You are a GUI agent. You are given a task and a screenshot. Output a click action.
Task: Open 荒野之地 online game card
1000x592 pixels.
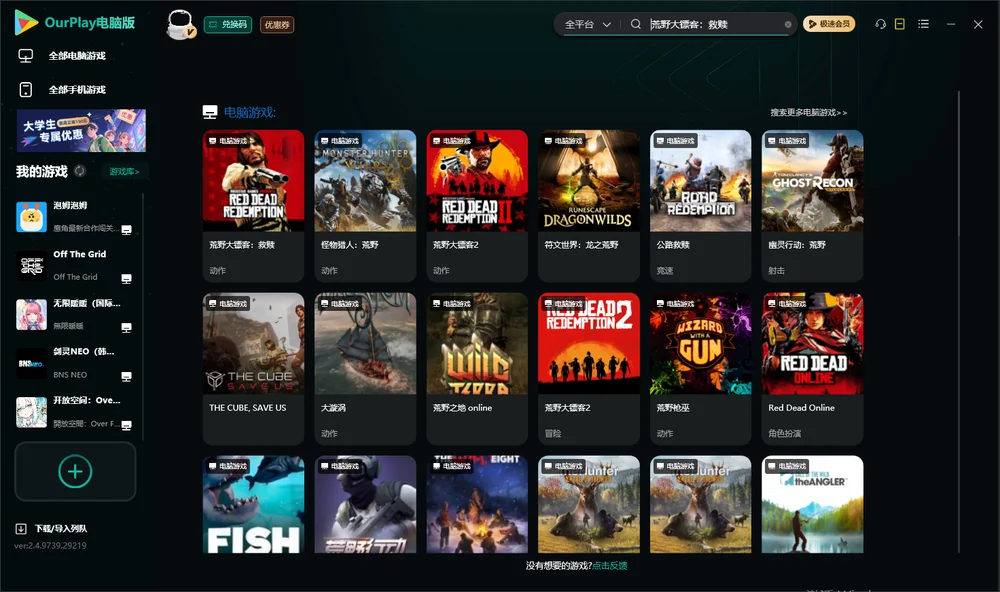pos(477,368)
